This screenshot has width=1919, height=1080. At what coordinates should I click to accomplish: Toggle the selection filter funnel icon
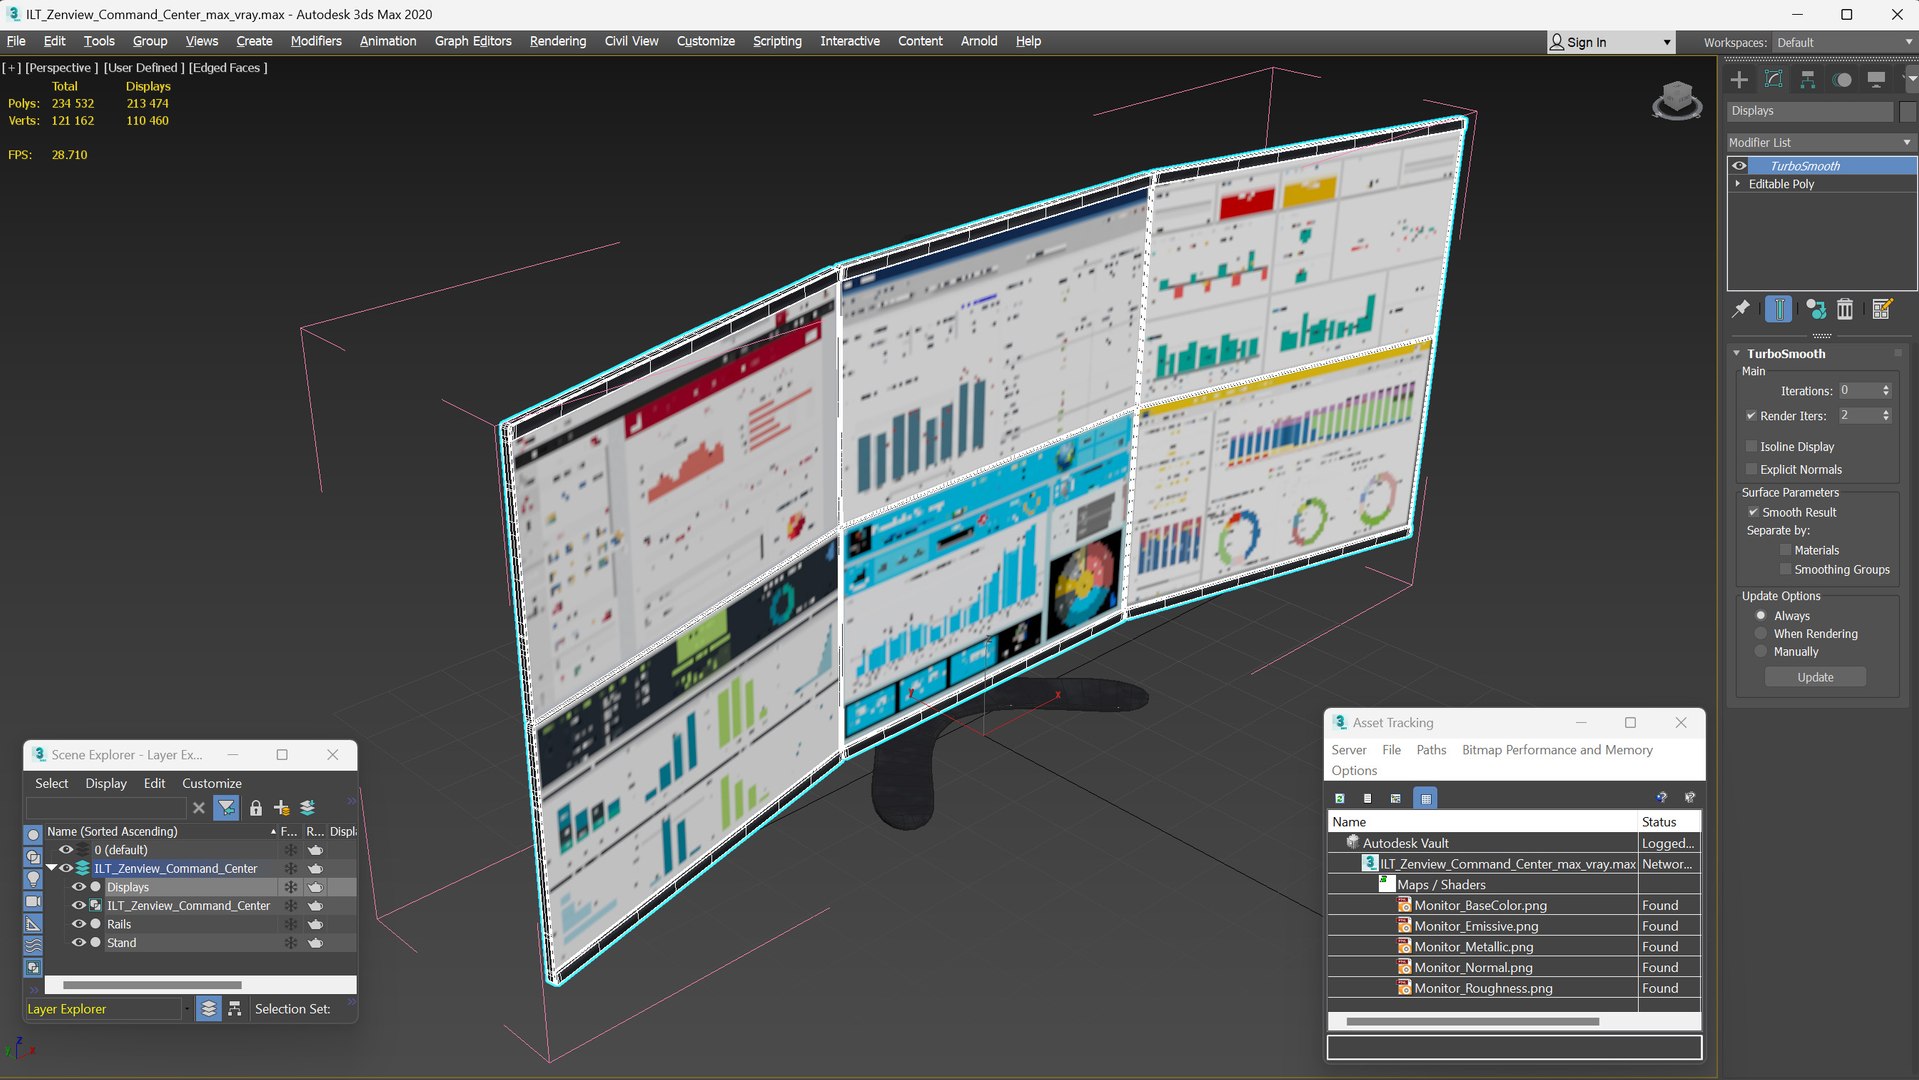(227, 808)
